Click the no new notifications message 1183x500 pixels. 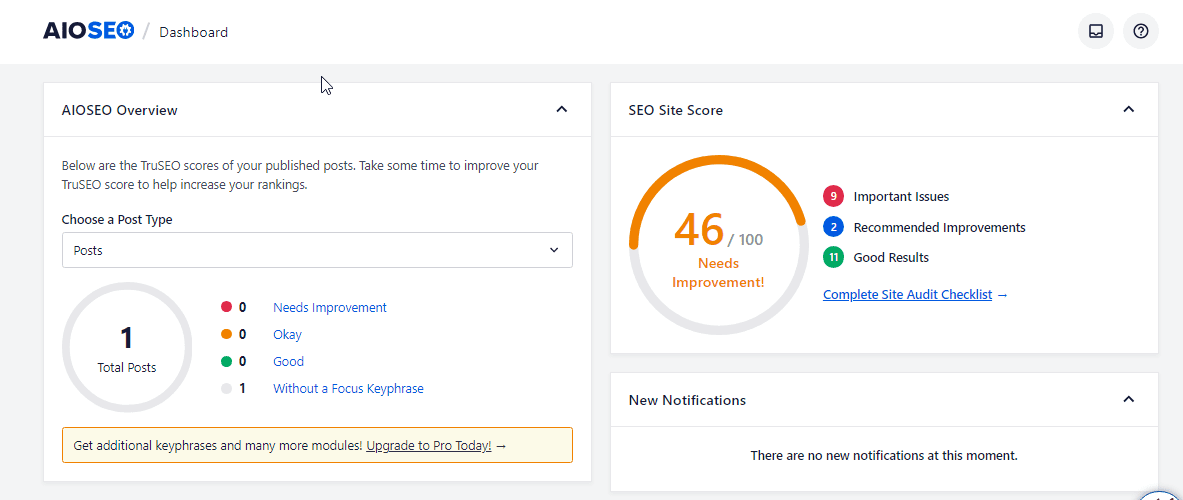click(x=884, y=456)
